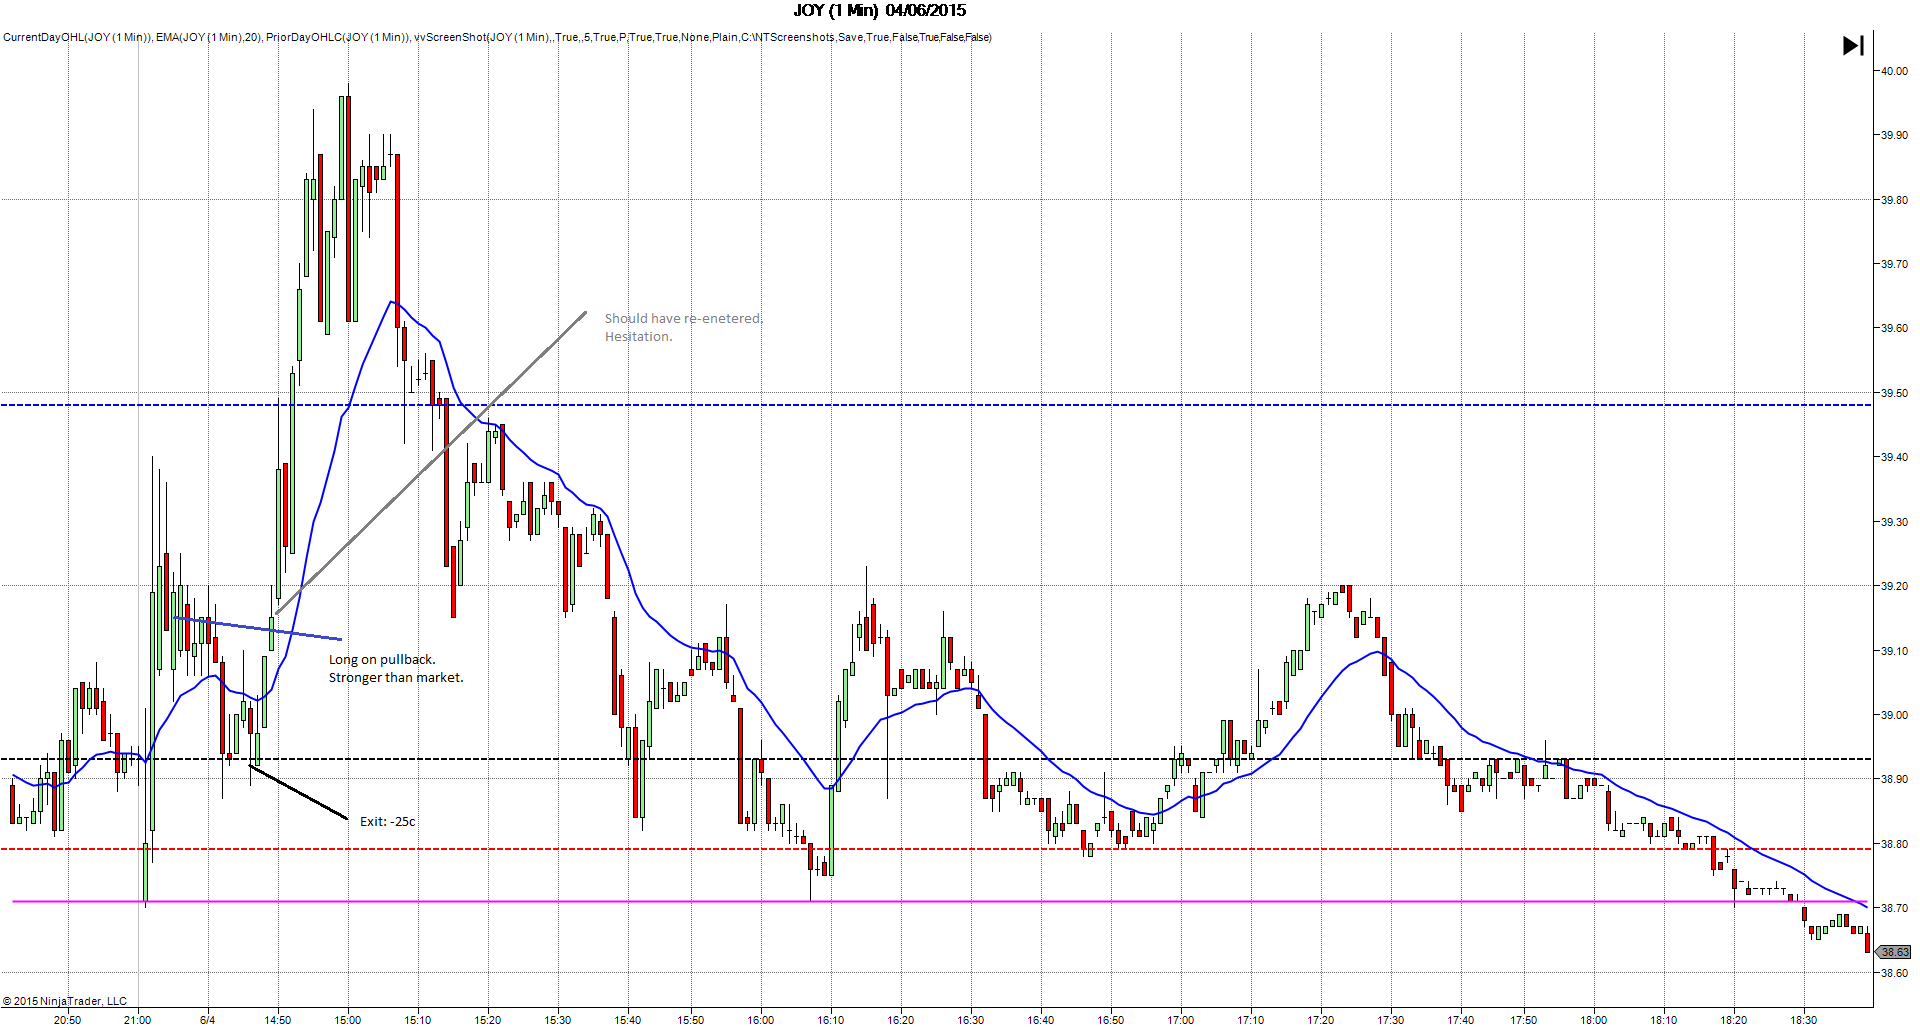Select the red dashed horizontal line
The width and height of the screenshot is (1920, 1034).
936,849
